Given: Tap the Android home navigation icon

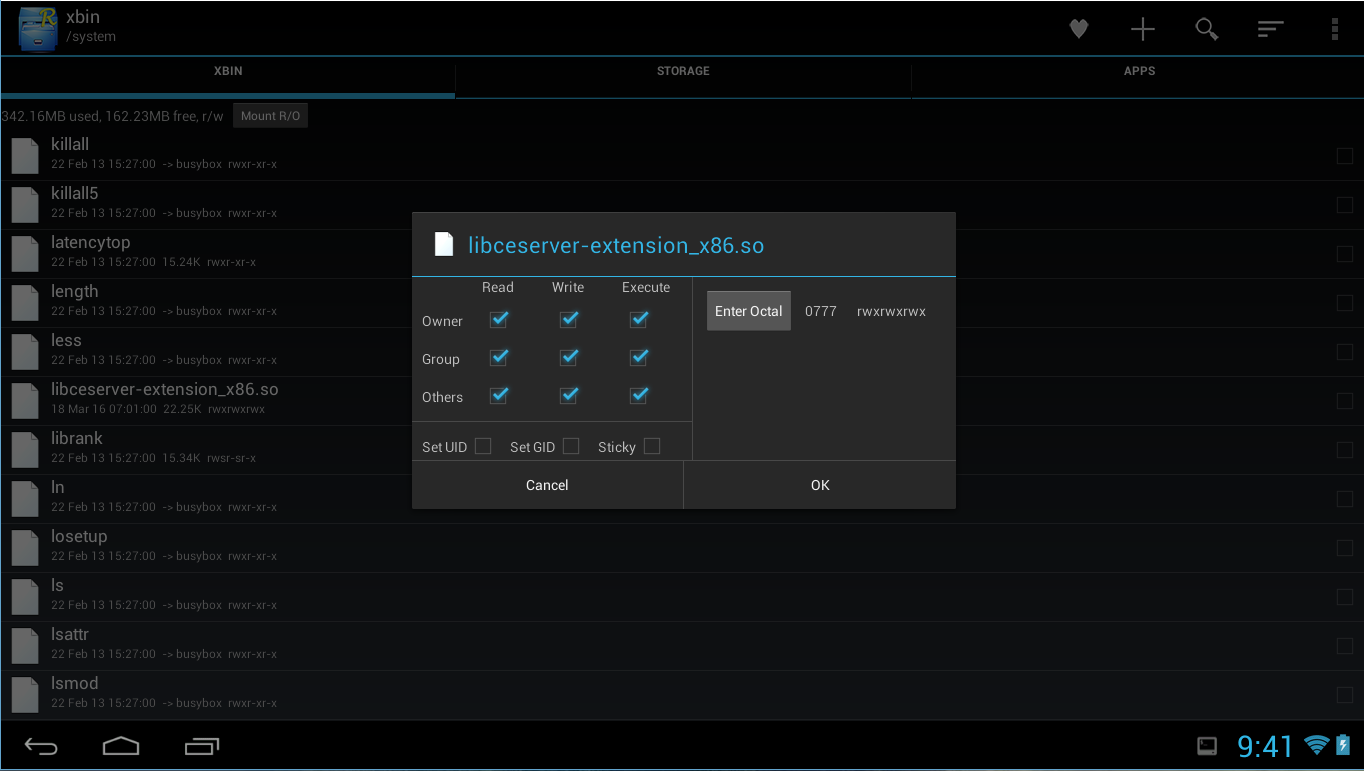Looking at the screenshot, I should point(121,746).
